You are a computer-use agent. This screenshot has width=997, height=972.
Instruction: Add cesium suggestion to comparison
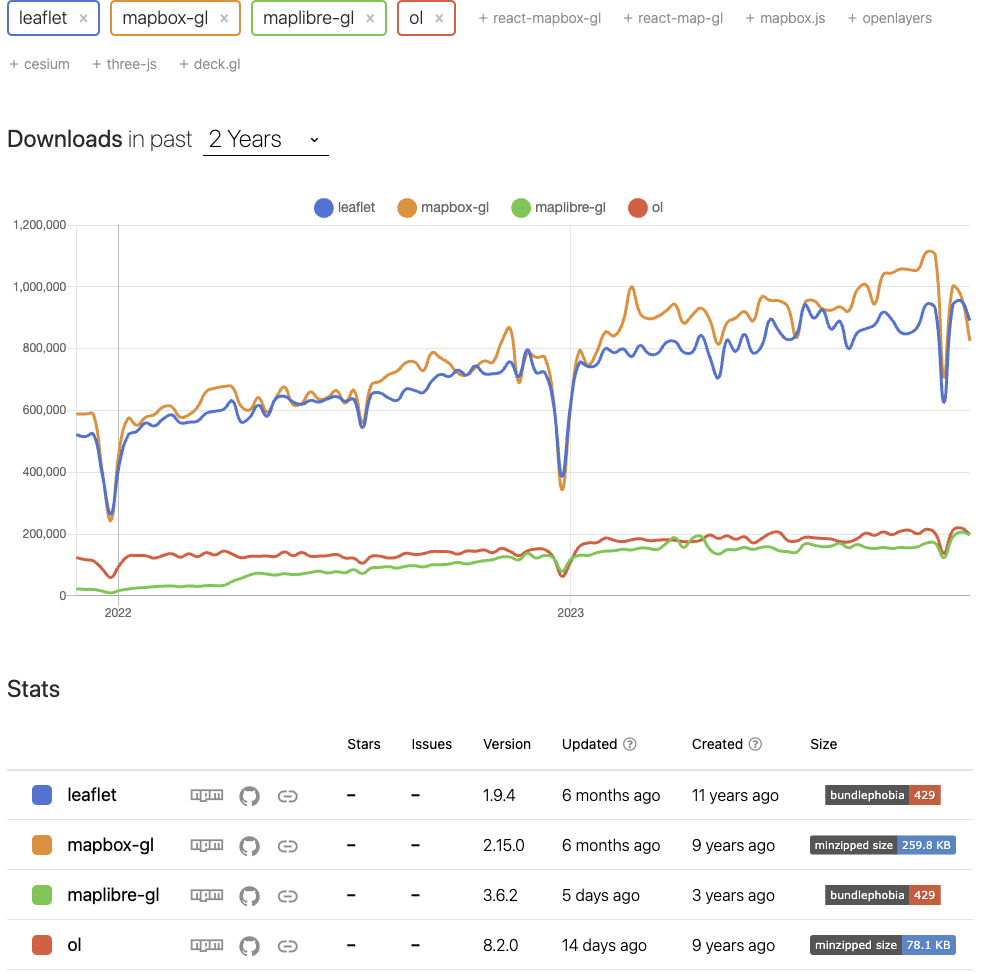pyautogui.click(x=39, y=64)
